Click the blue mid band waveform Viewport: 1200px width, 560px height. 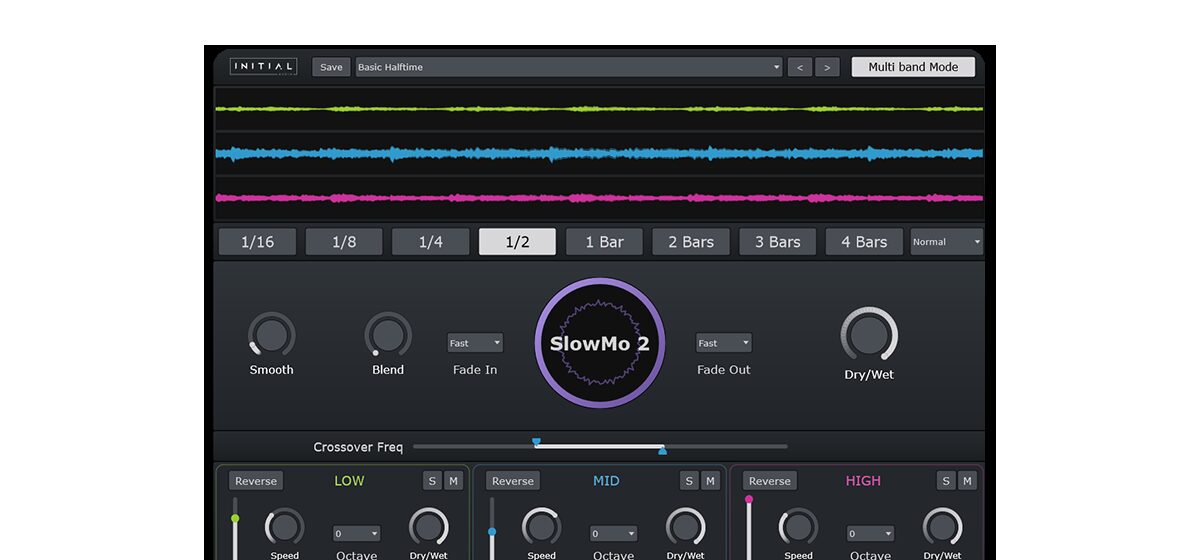click(x=599, y=154)
